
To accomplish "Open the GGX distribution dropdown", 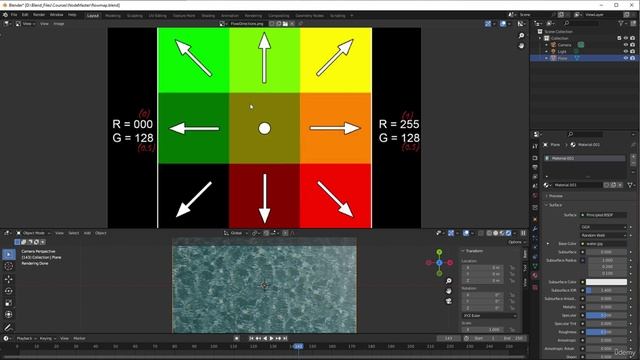I will [603, 227].
